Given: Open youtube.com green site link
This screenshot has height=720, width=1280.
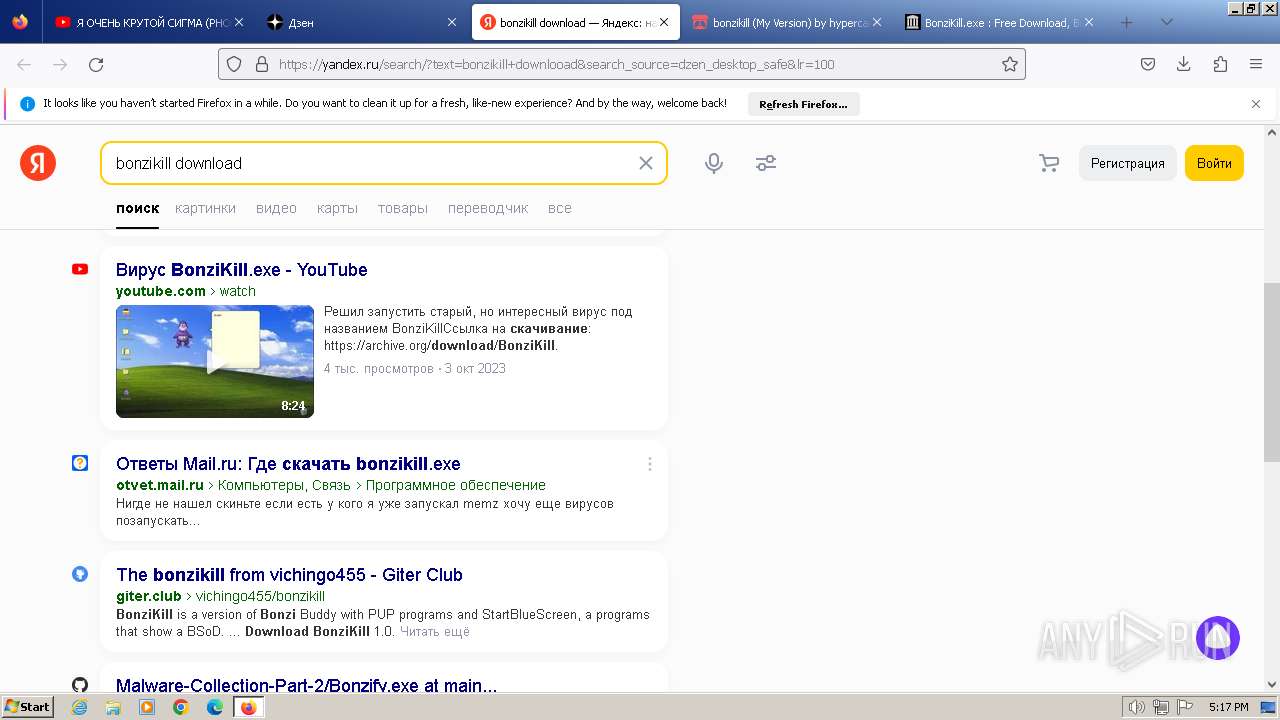Looking at the screenshot, I should click(161, 291).
